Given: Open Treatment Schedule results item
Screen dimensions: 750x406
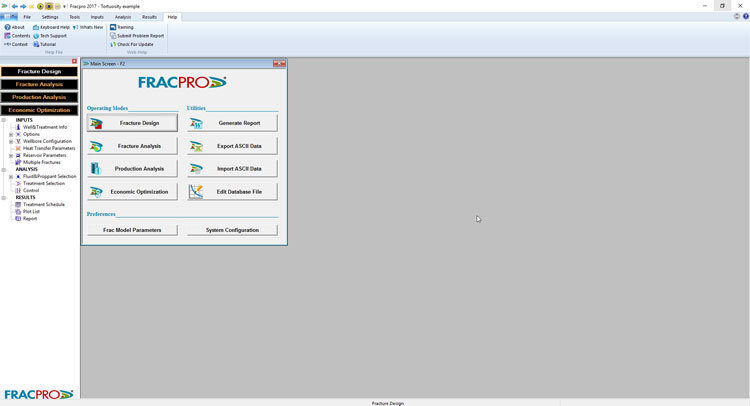Looking at the screenshot, I should [44, 205].
